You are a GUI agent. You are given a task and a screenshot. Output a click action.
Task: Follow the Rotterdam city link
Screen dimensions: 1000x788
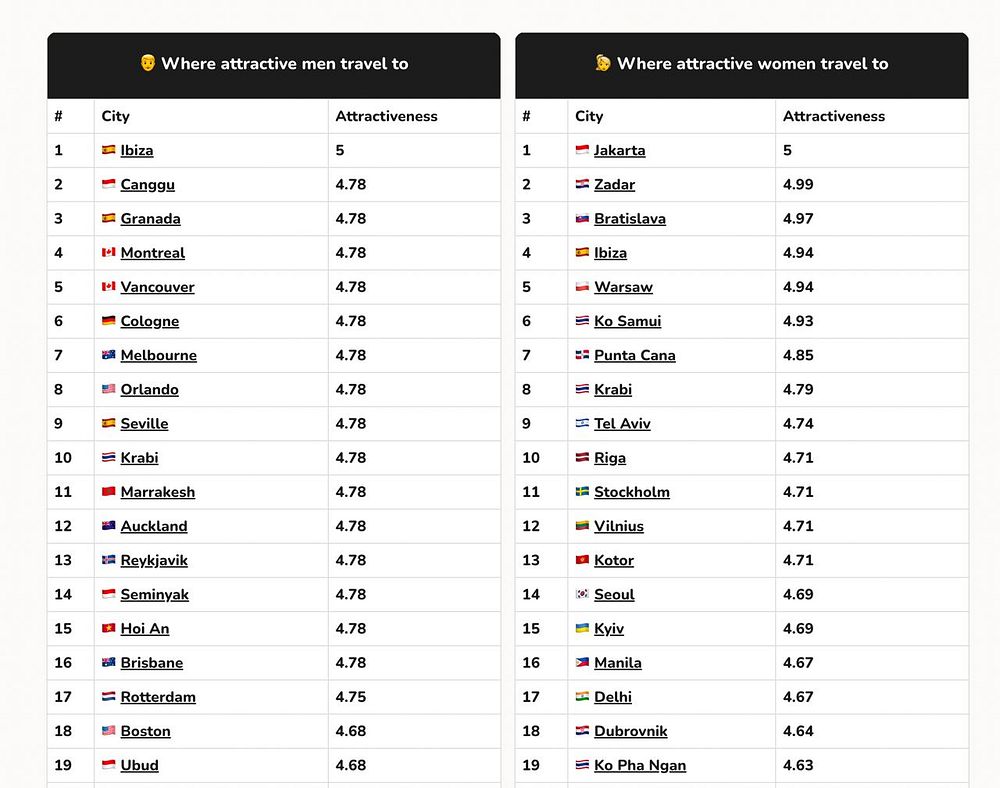coord(158,697)
